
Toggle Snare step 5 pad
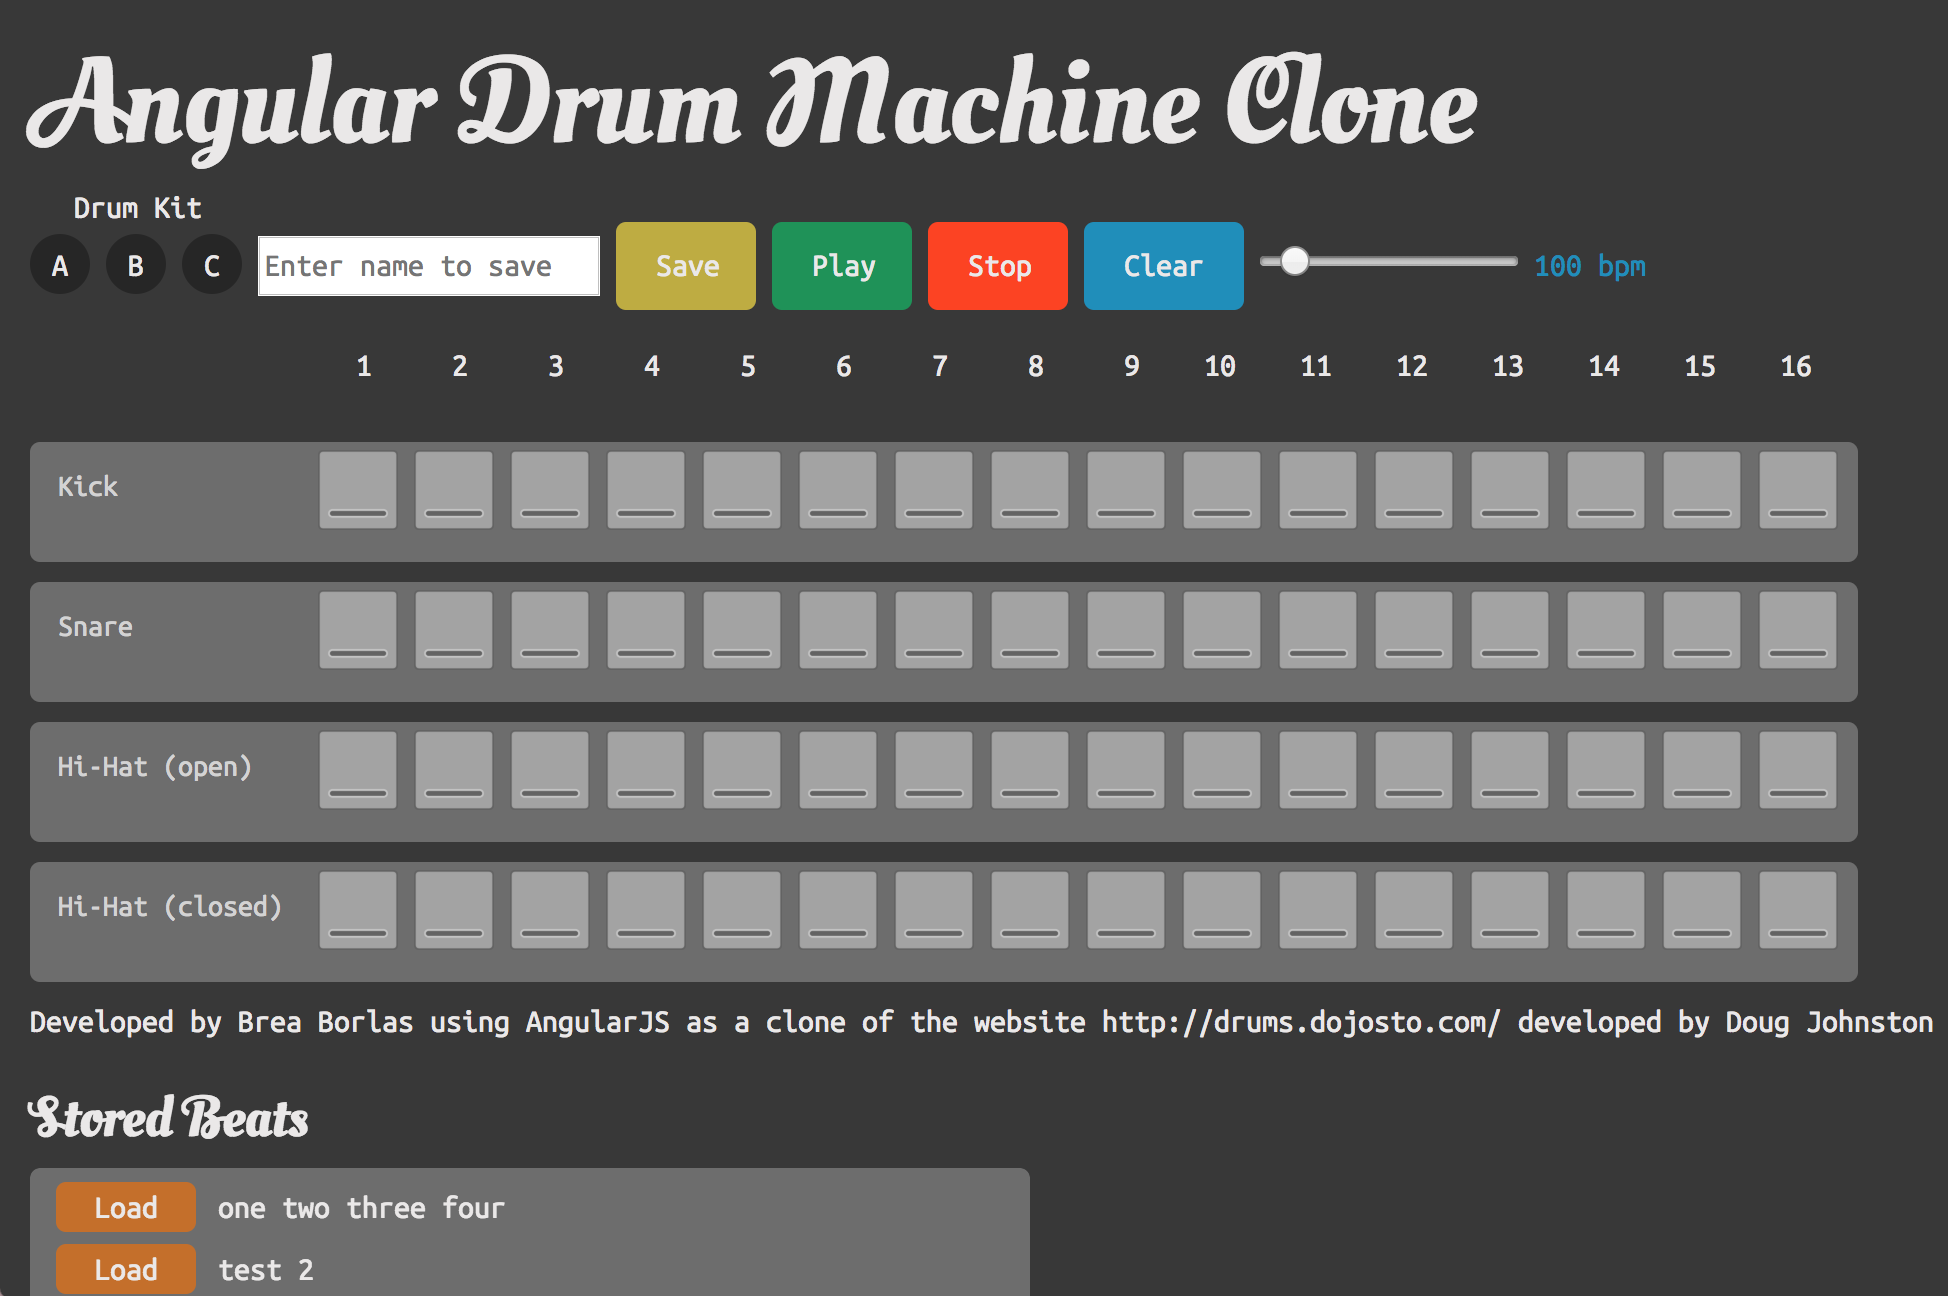point(742,630)
